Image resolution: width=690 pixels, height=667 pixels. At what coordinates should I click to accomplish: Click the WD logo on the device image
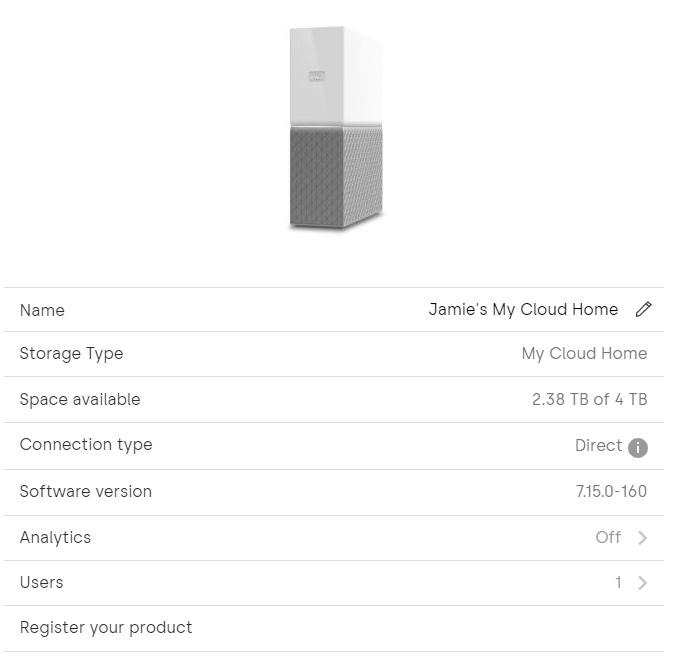[x=317, y=76]
